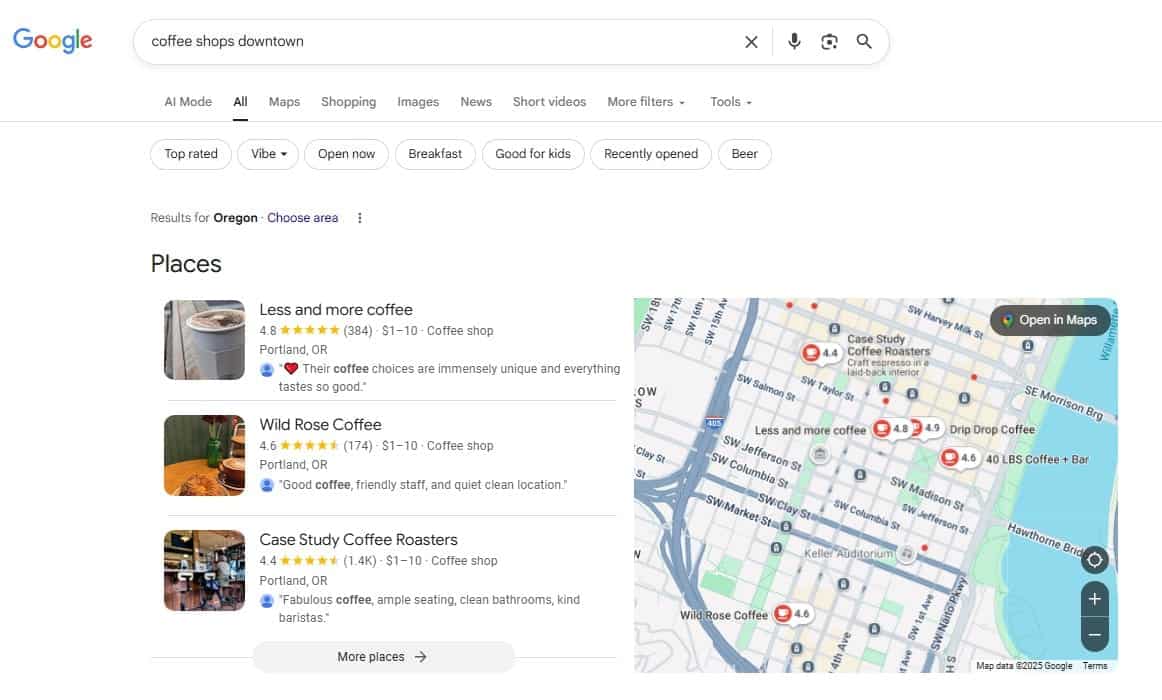Click the Google logo
Screen dimensions: 1162x700
tap(52, 41)
